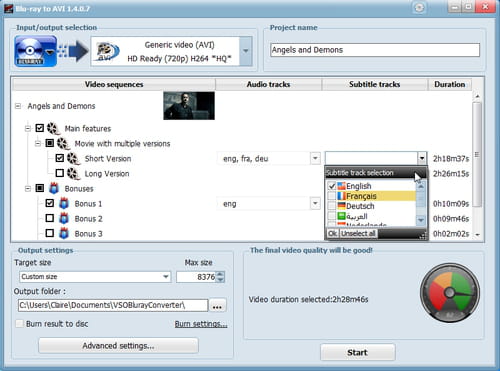The image size is (500, 371).
Task: Click the bonus icon beside Bonus 1
Action: click(64, 203)
